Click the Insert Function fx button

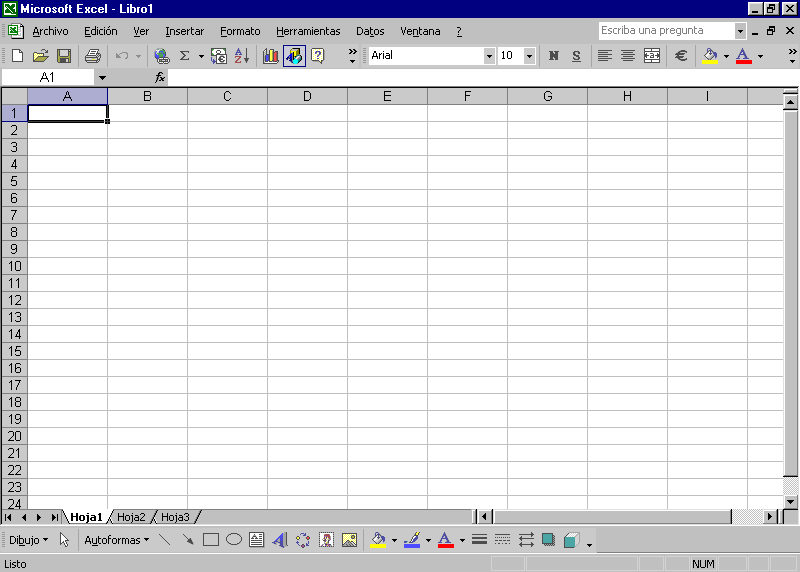160,78
